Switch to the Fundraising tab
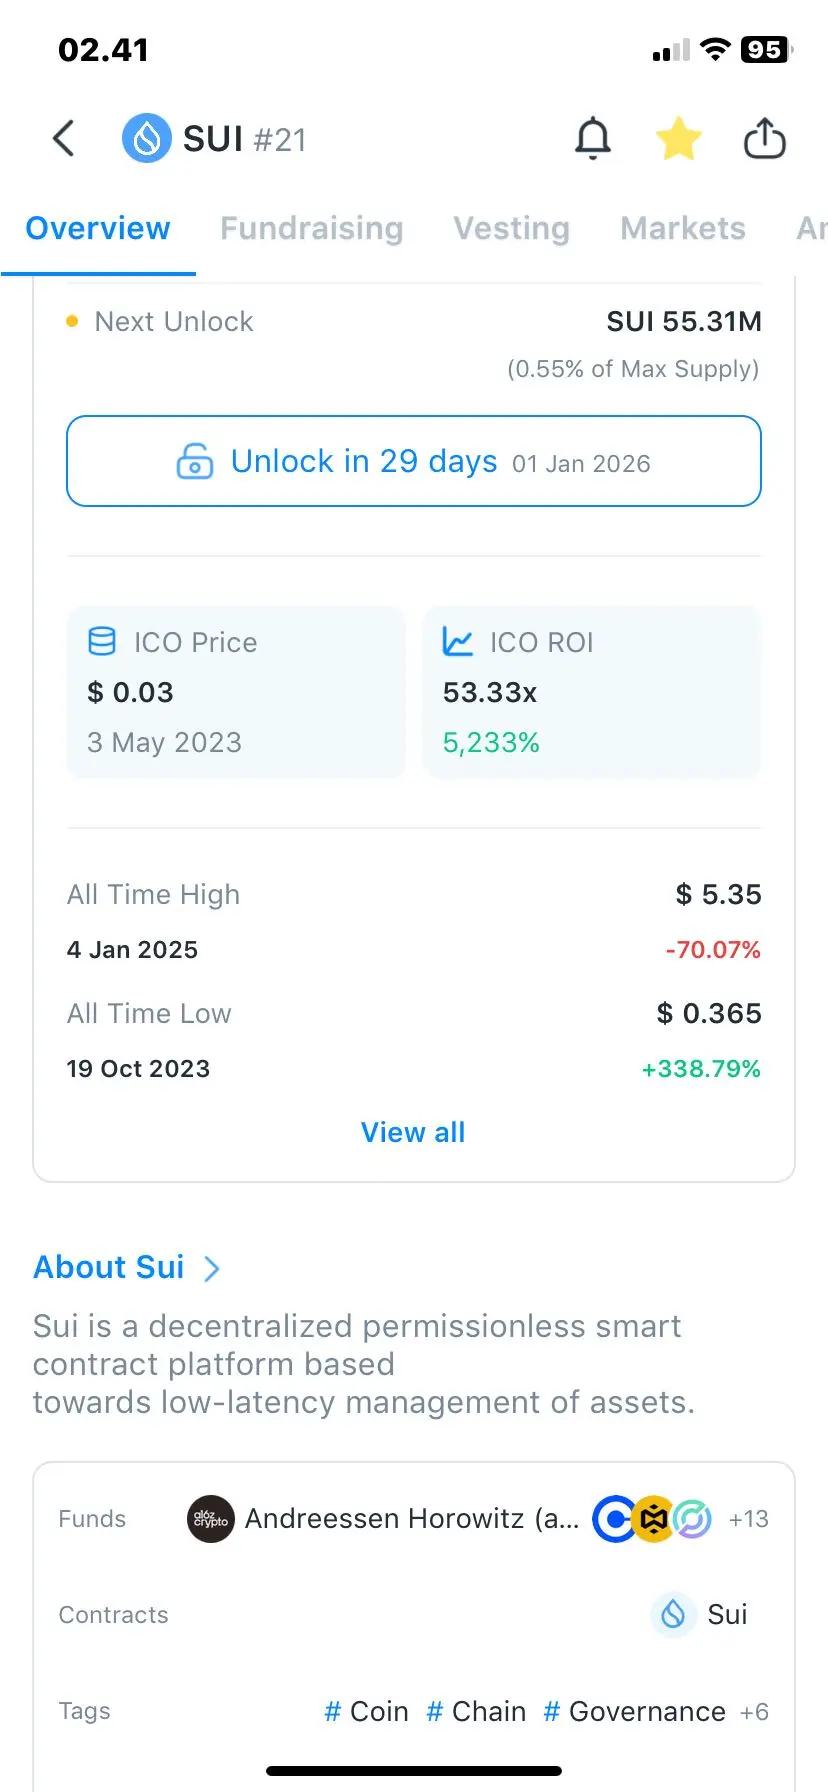The image size is (828, 1792). (312, 228)
